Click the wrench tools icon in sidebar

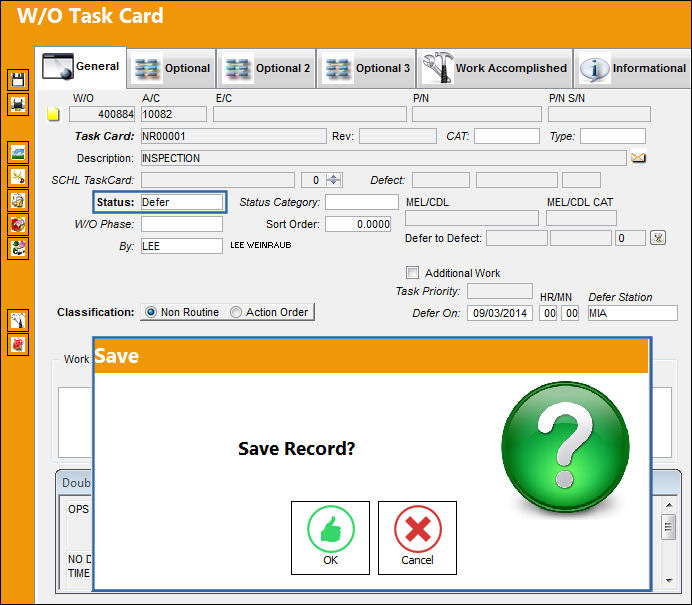click(18, 320)
